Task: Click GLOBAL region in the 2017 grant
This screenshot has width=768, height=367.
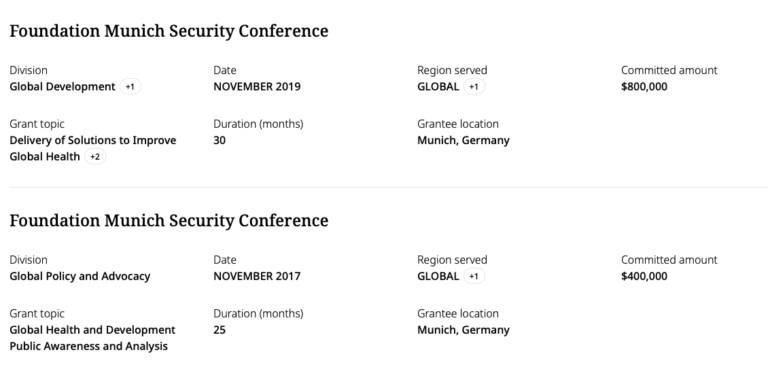Action: click(438, 276)
